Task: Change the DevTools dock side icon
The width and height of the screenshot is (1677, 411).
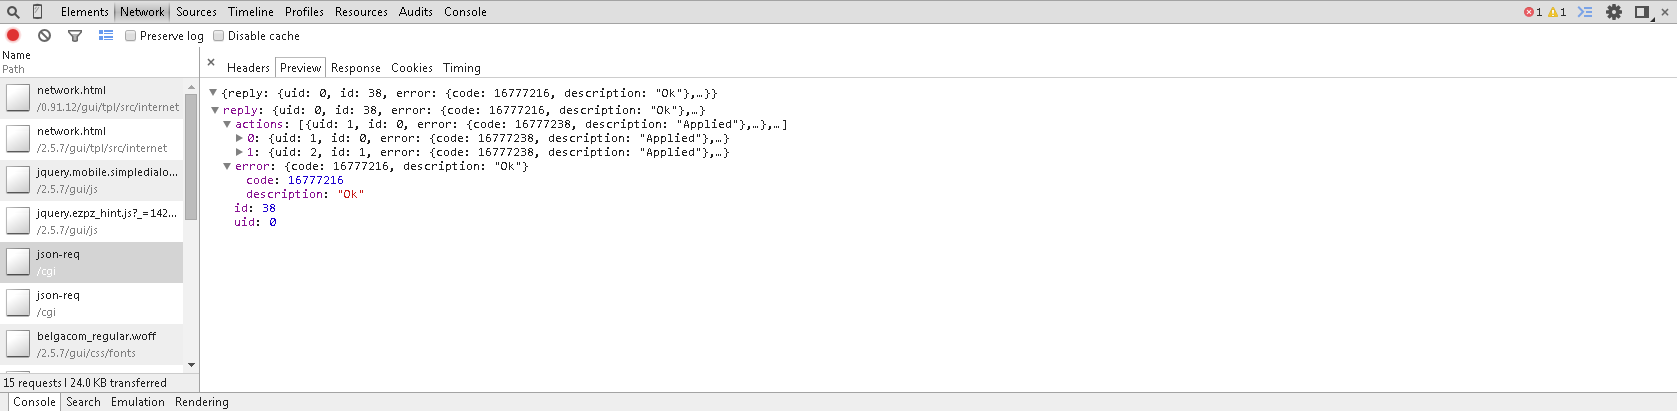Action: coord(1641,12)
